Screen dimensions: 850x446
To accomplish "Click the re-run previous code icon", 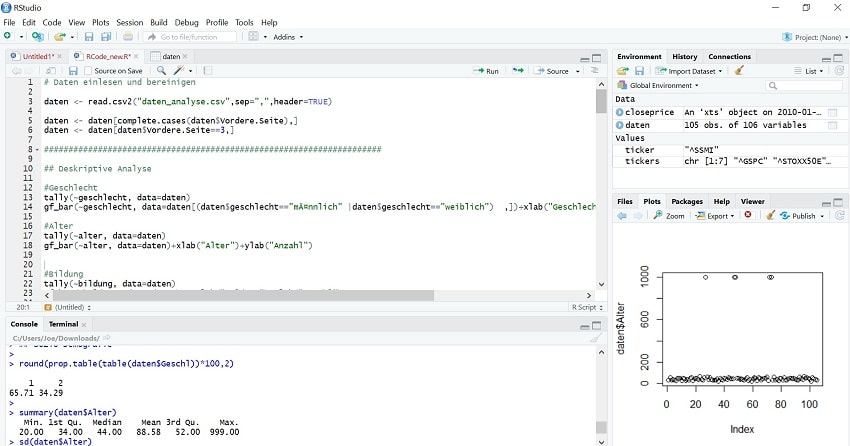I will pyautogui.click(x=518, y=71).
